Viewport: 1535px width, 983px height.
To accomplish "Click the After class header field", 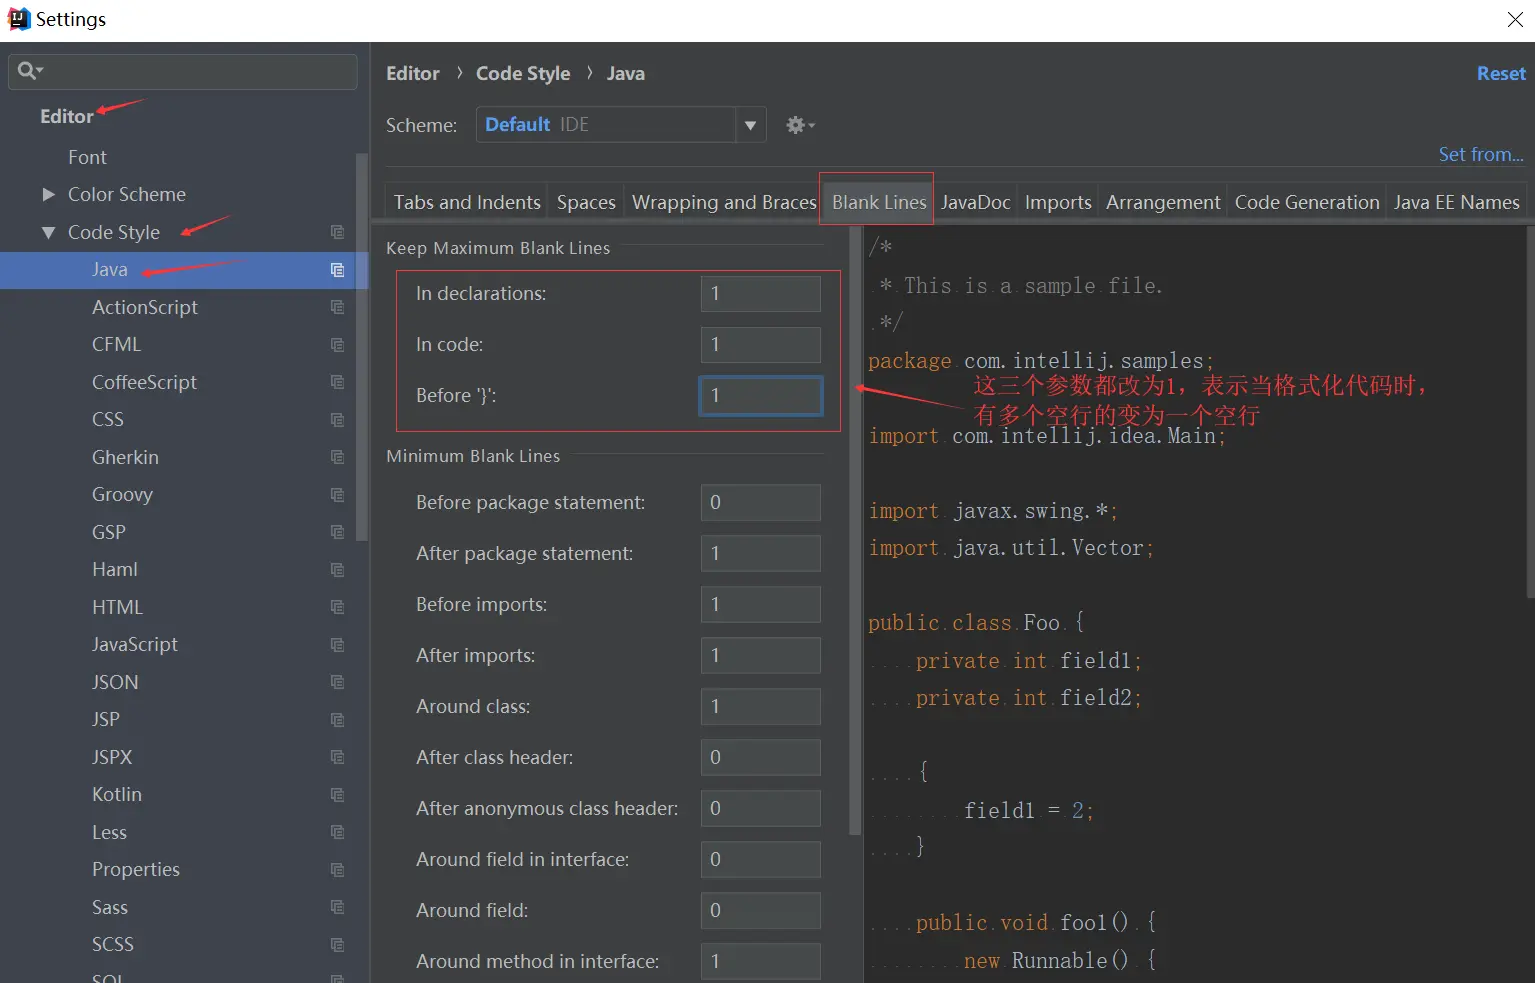I will pos(761,758).
